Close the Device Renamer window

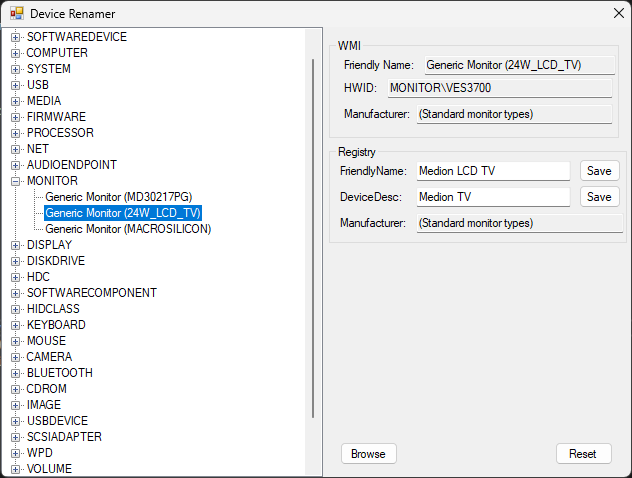click(x=619, y=13)
